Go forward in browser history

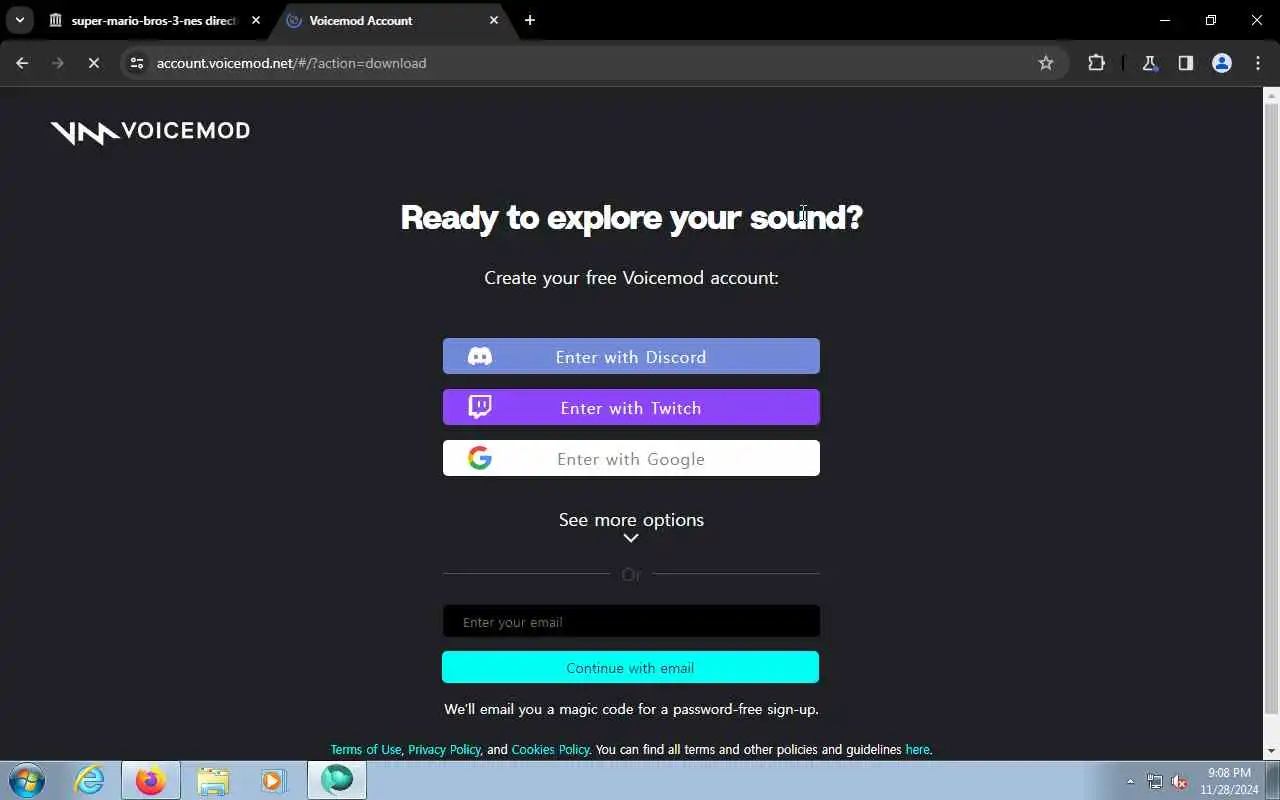click(x=57, y=63)
